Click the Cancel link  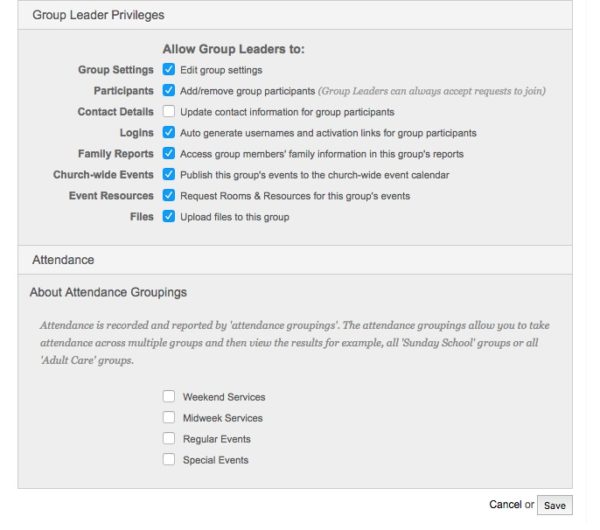coord(505,505)
